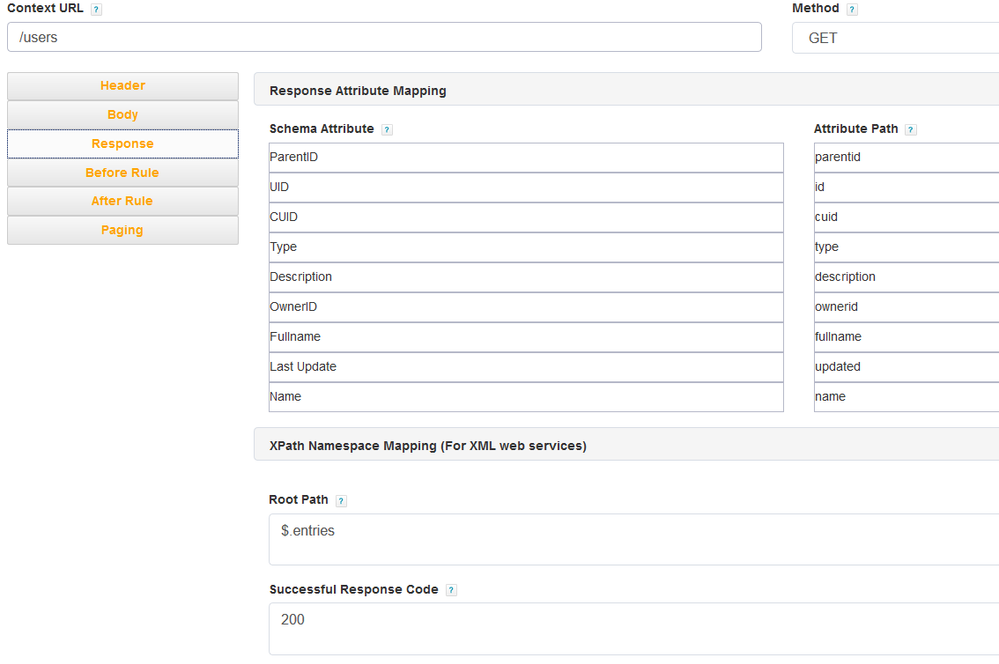Screen dimensions: 999x664
Task: Open help for Schema Attribute column
Action: pyautogui.click(x=387, y=130)
